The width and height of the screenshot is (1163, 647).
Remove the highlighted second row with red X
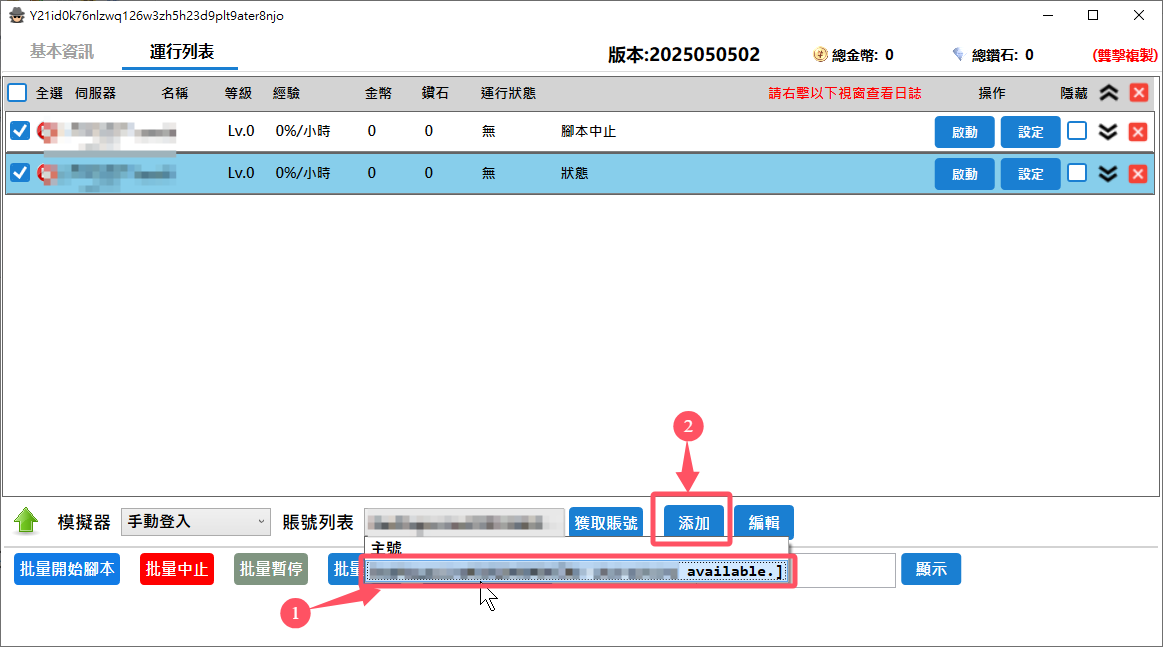coord(1138,173)
